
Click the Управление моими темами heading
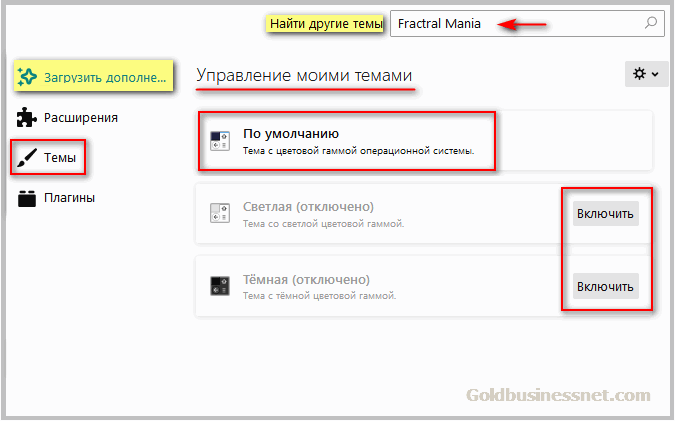point(304,75)
